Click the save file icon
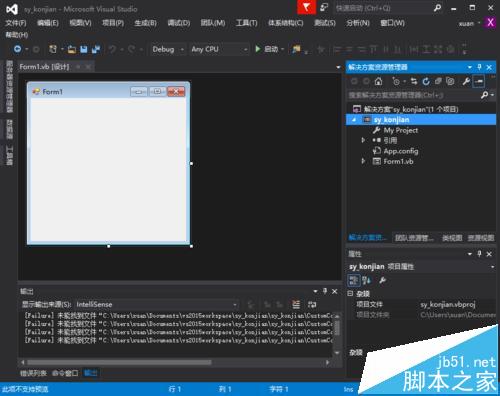The width and height of the screenshot is (500, 396). (x=84, y=50)
